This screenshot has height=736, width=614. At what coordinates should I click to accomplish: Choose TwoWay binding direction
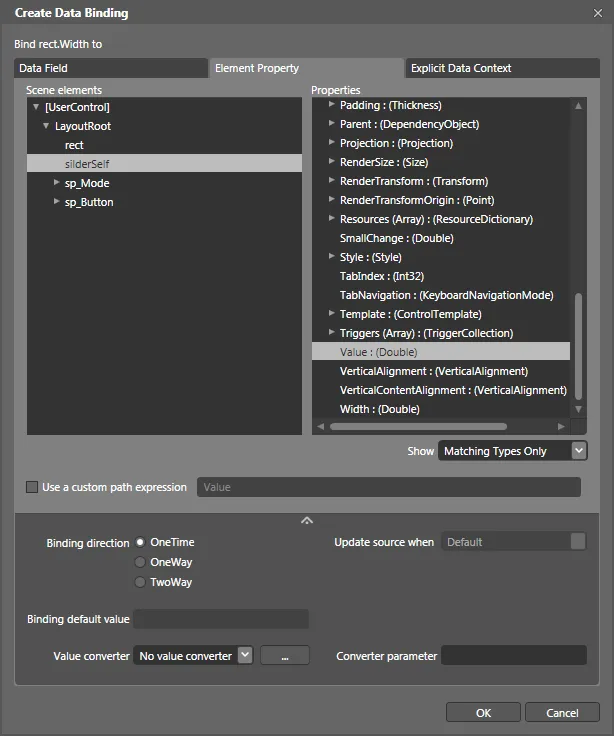[x=140, y=582]
